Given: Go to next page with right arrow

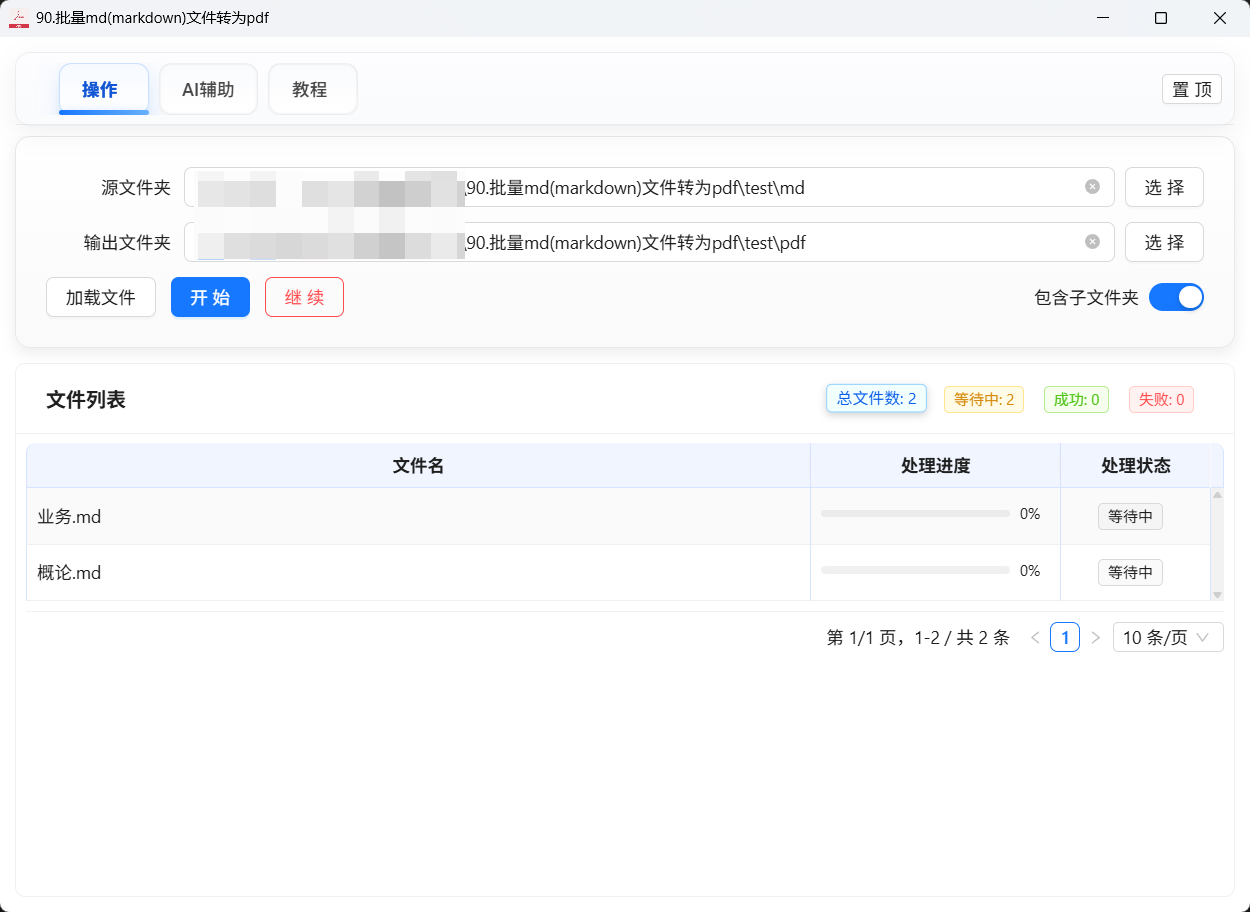Looking at the screenshot, I should coord(1095,637).
